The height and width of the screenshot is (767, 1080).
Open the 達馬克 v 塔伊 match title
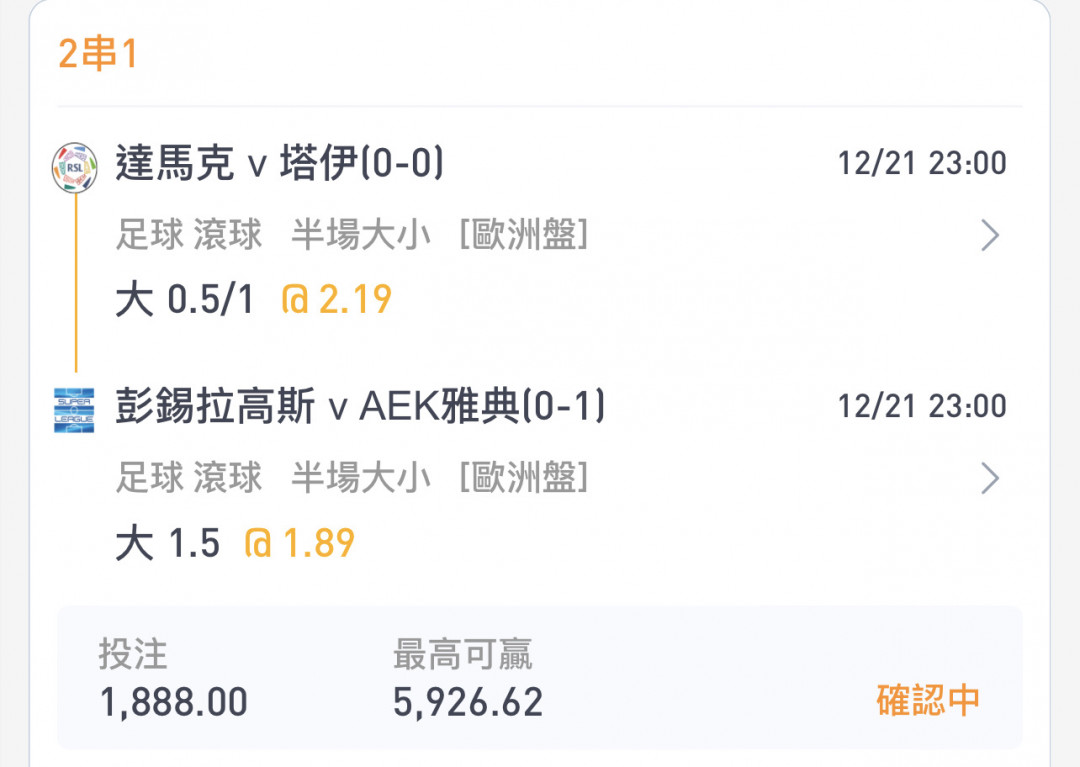[280, 162]
